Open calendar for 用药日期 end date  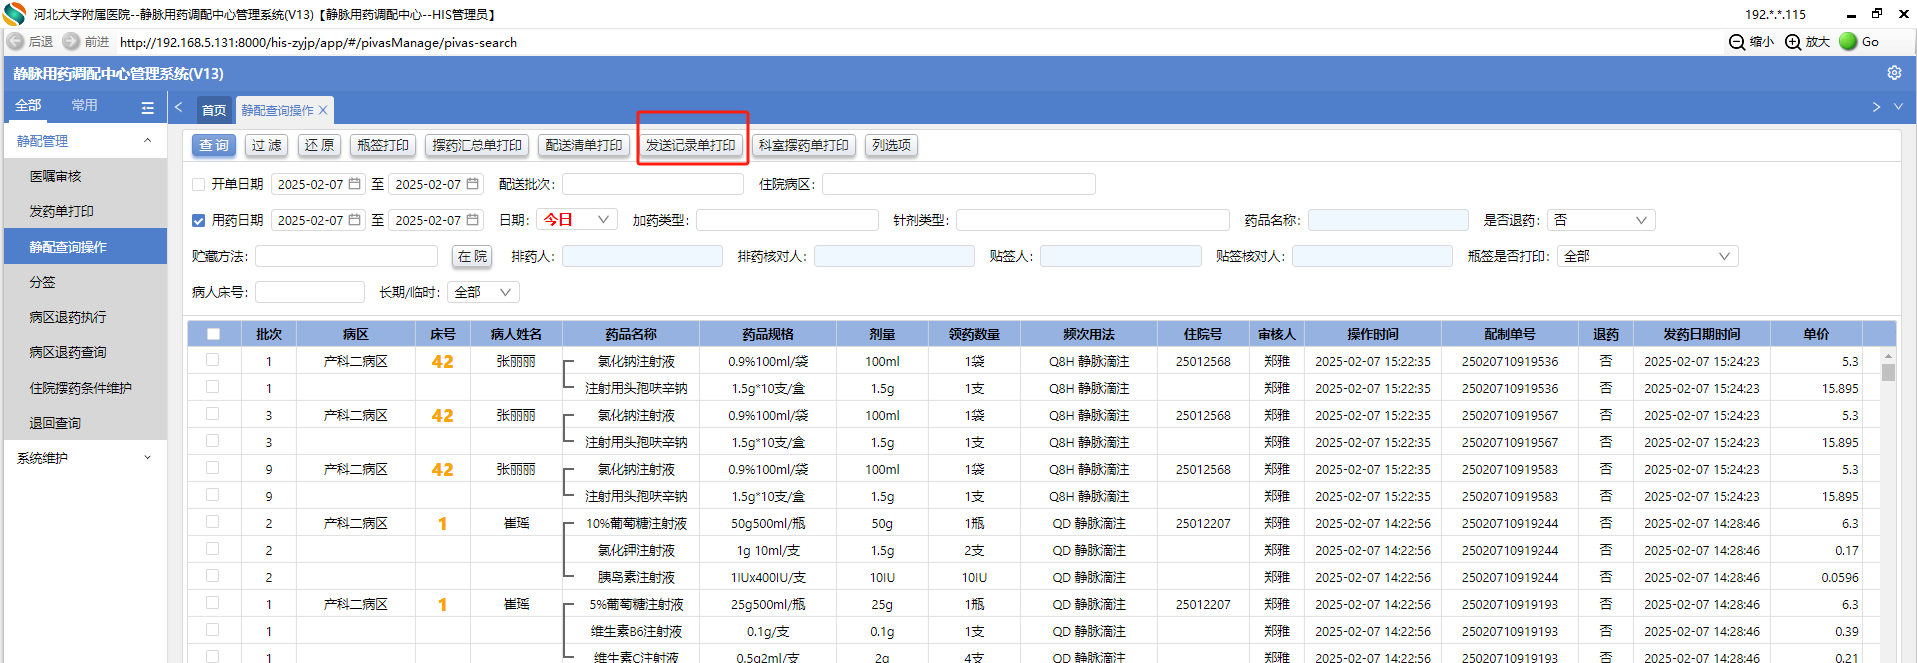pos(472,220)
